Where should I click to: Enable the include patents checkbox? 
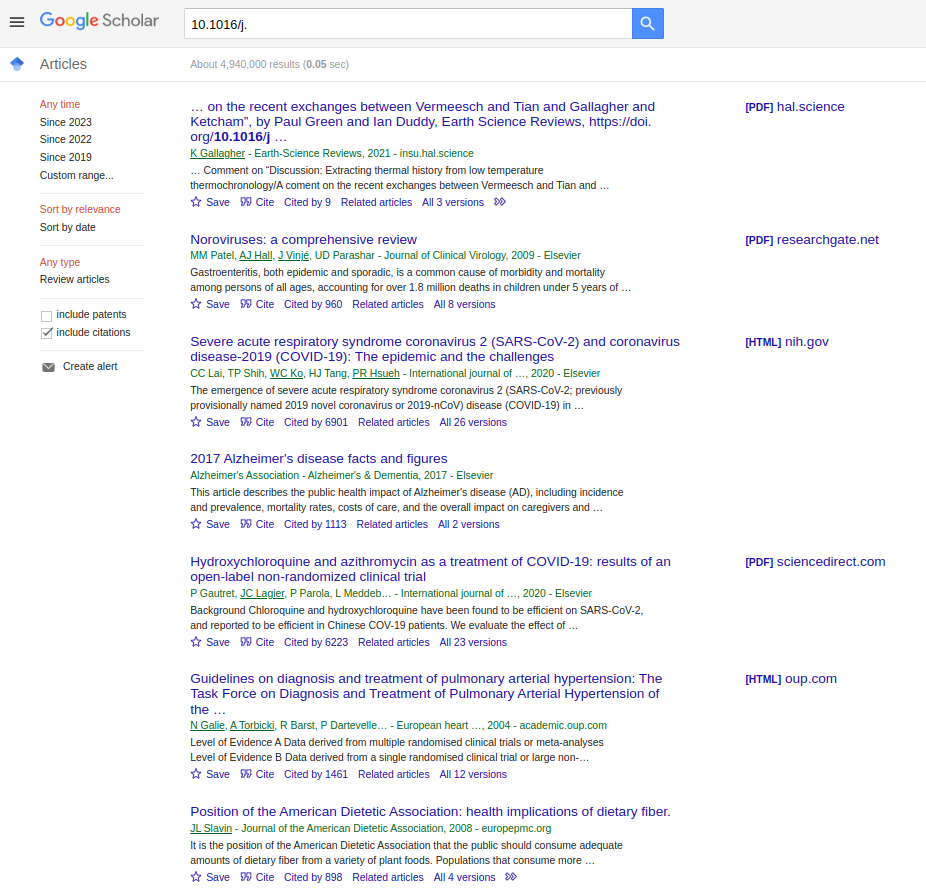46,315
